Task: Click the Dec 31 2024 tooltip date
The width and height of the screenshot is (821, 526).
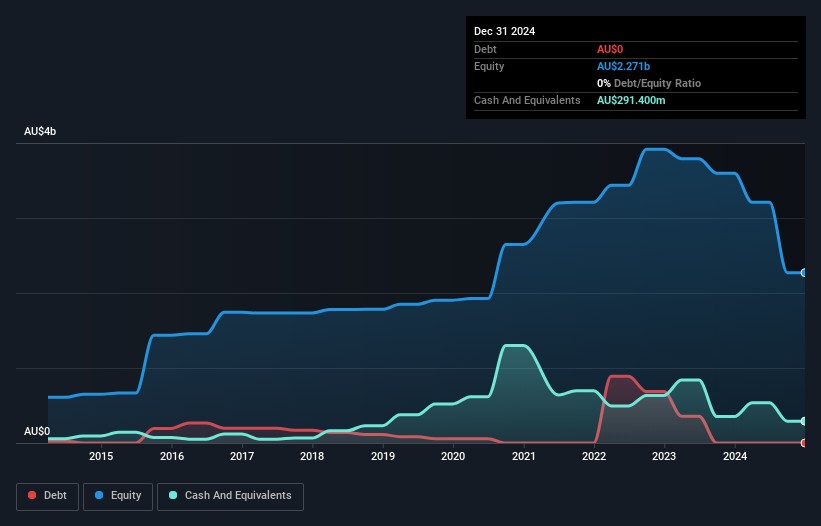Action: point(505,31)
